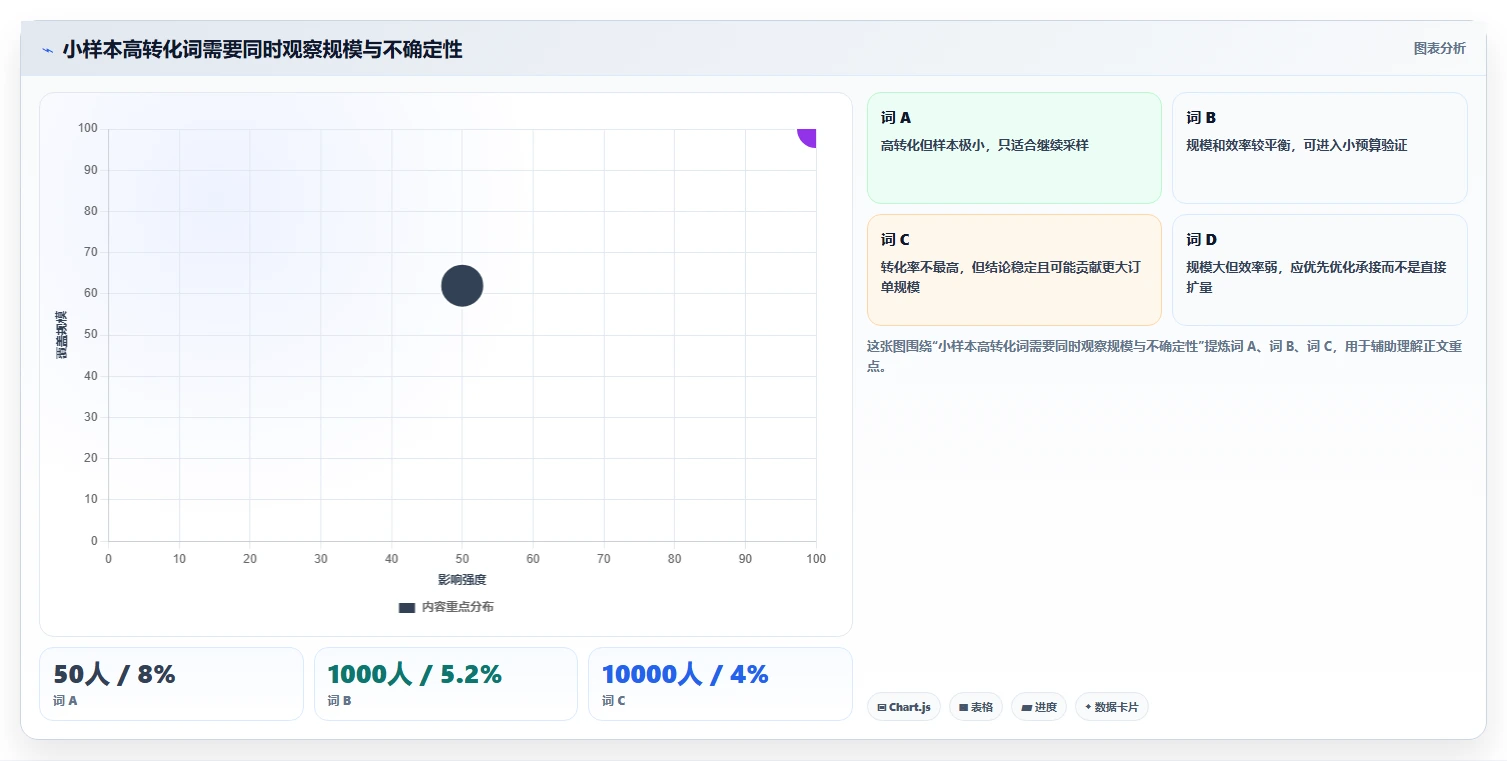This screenshot has width=1507, height=761.
Task: Click the 1000人 / 5.2% stat card
Action: point(446,684)
